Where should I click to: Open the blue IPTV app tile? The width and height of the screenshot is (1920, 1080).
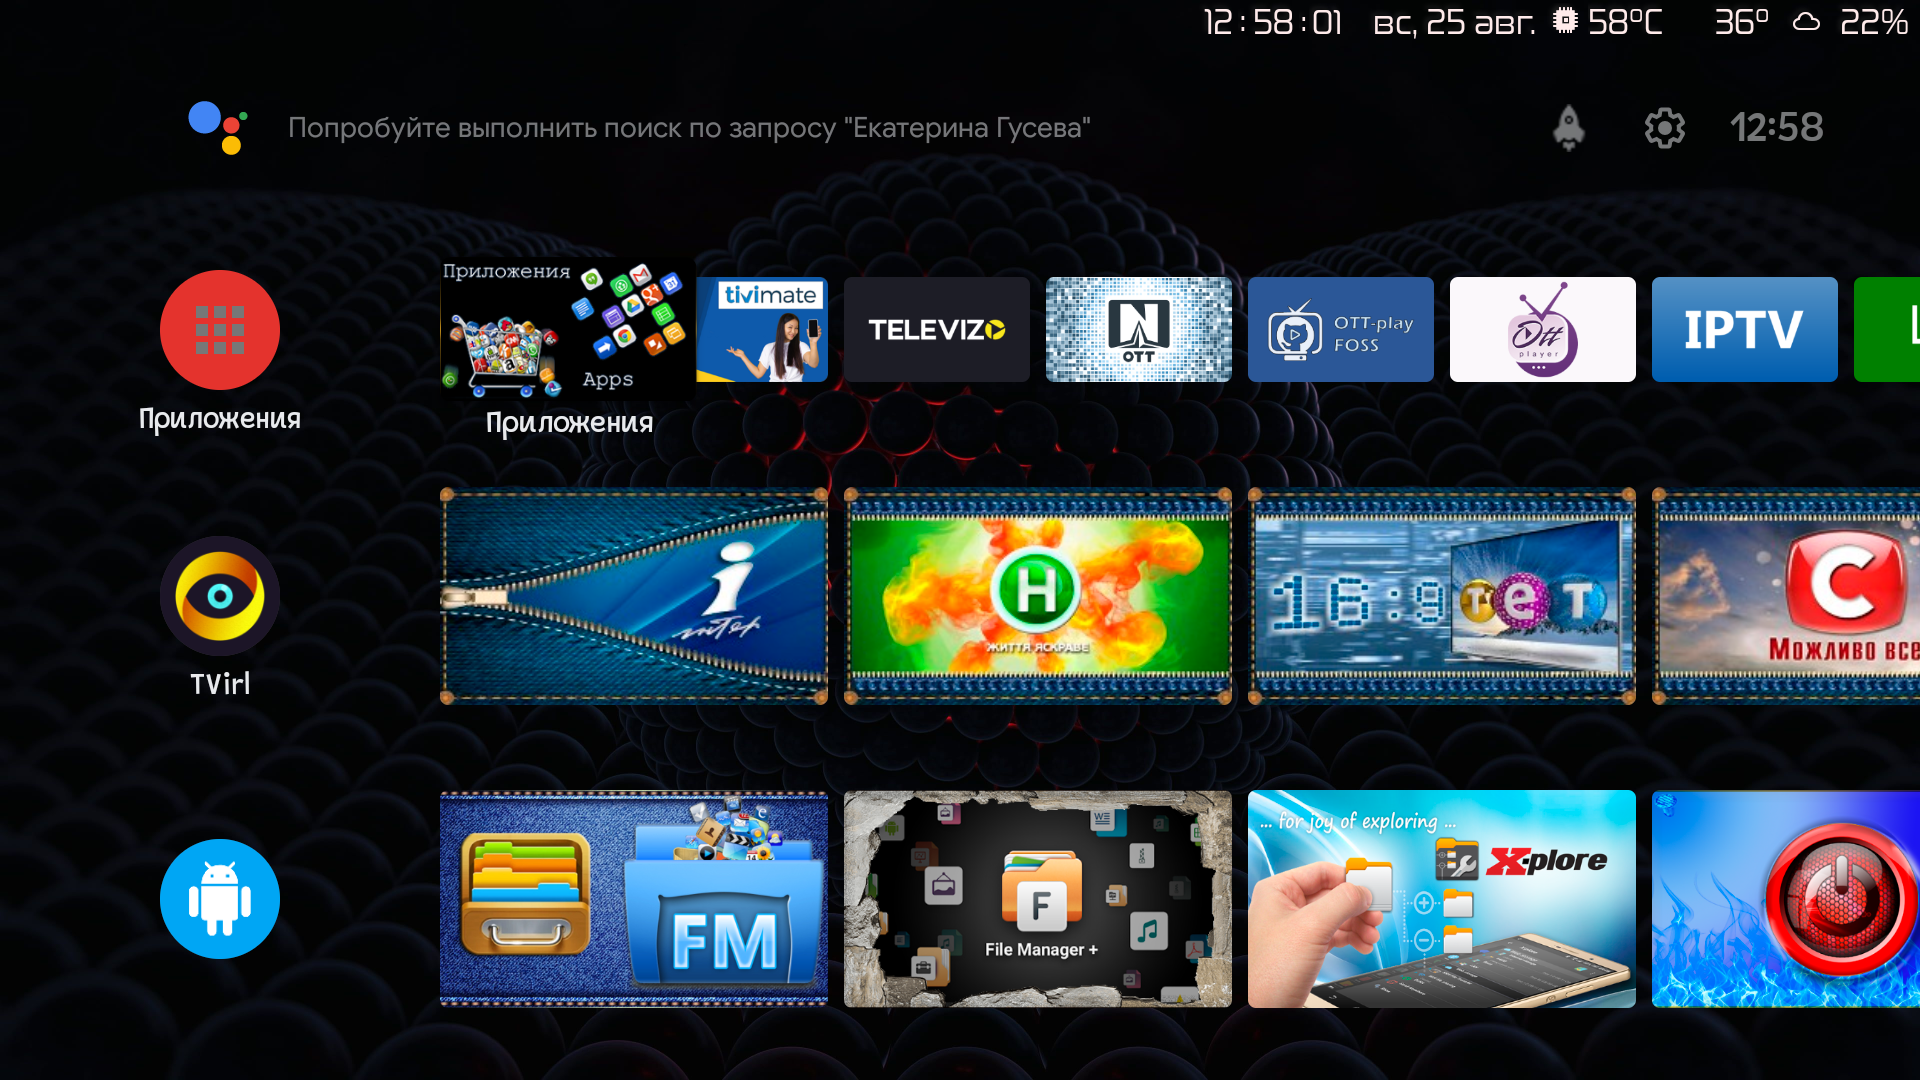point(1744,330)
